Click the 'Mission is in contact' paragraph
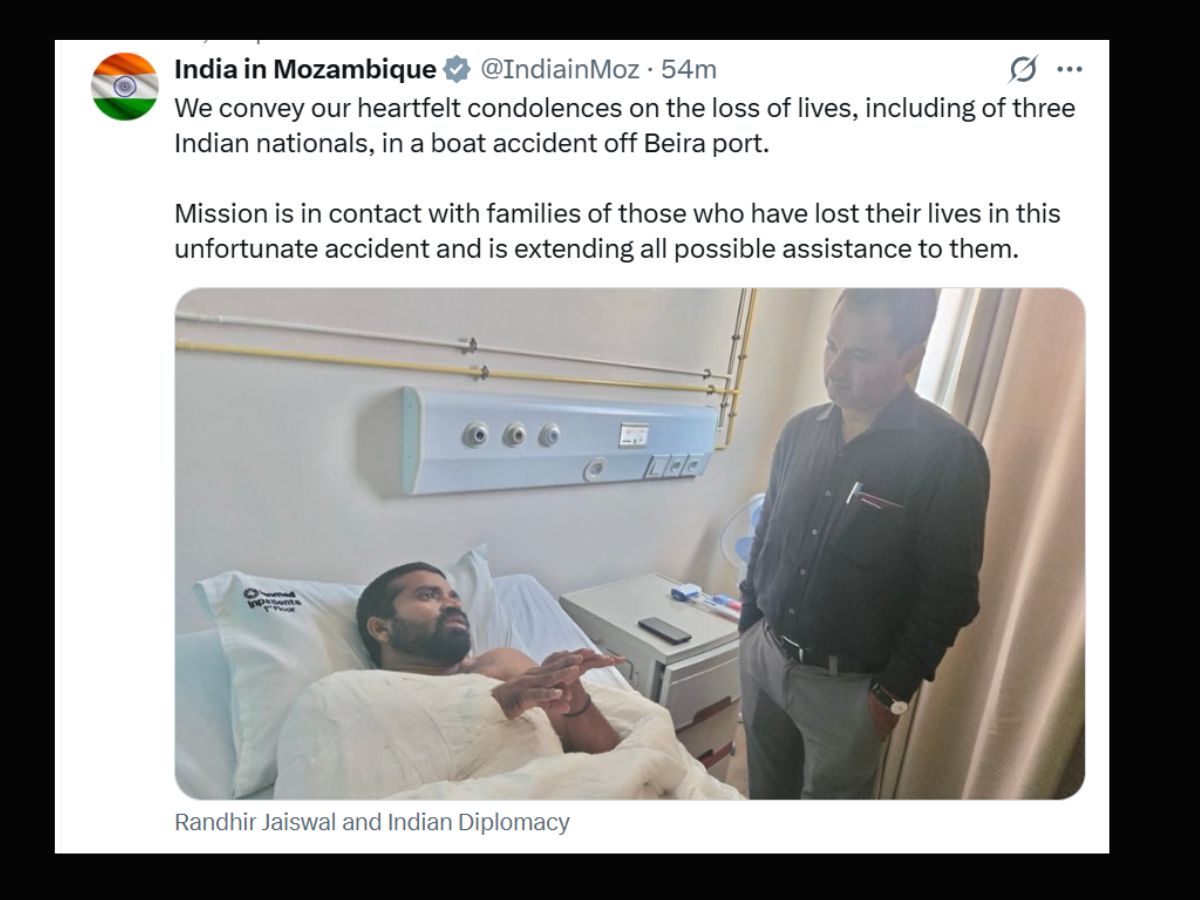The image size is (1200, 900). (617, 231)
